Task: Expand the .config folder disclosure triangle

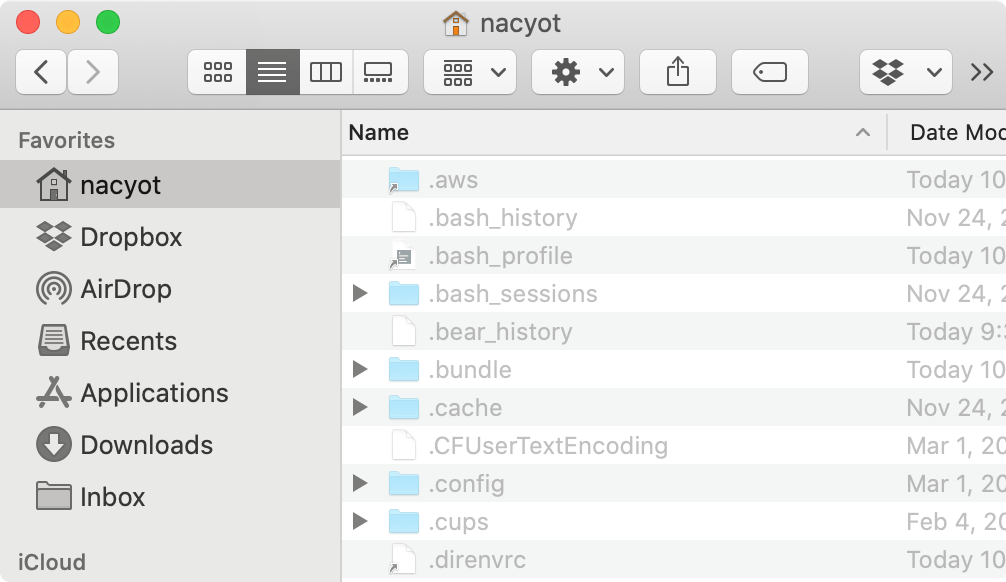Action: [361, 484]
